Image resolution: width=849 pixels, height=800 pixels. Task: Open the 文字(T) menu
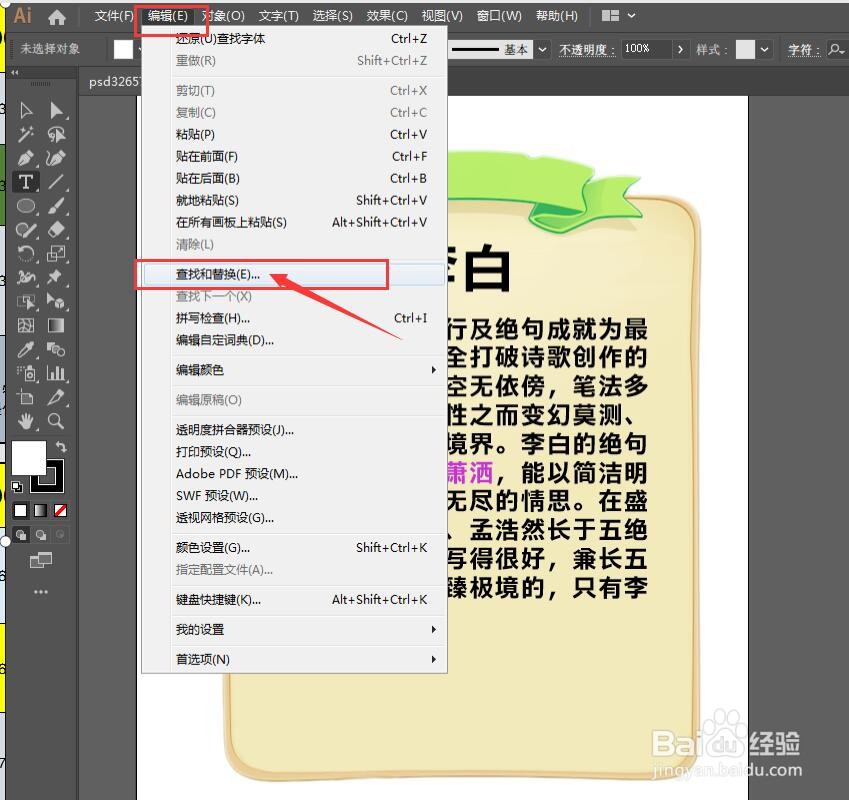(277, 16)
